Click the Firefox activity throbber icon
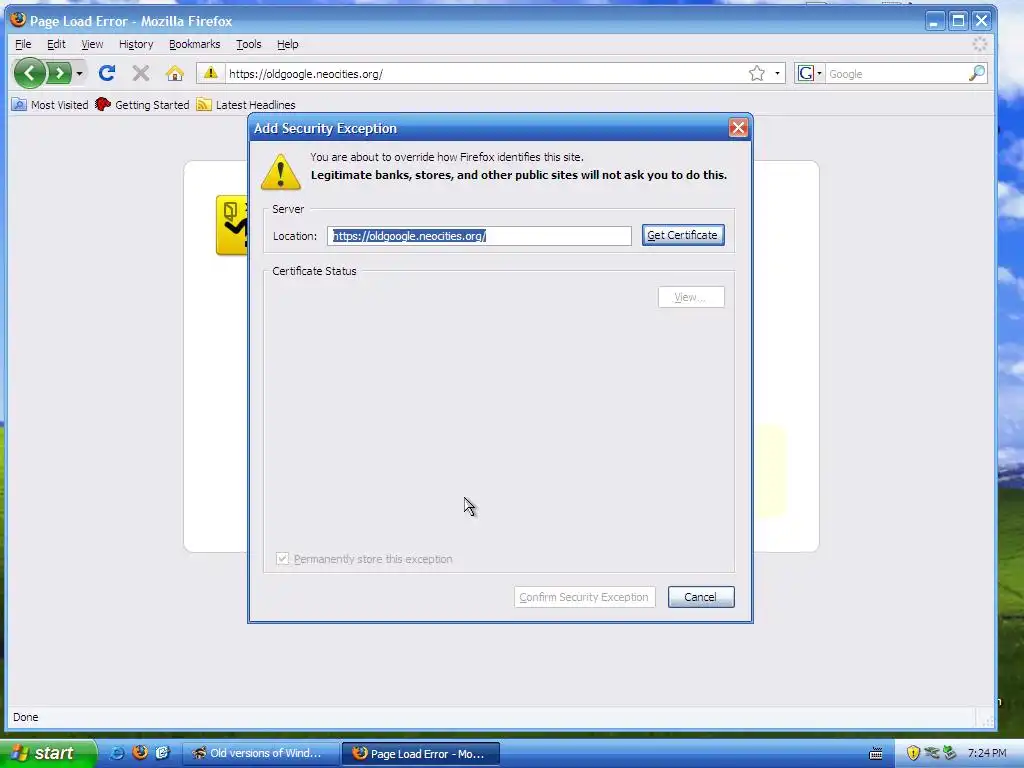The height and width of the screenshot is (768, 1024). [x=980, y=44]
